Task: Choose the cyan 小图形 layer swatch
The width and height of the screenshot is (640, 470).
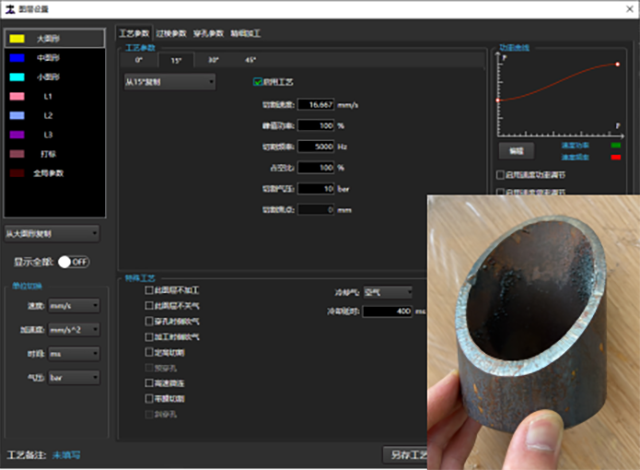Action: click(x=19, y=76)
